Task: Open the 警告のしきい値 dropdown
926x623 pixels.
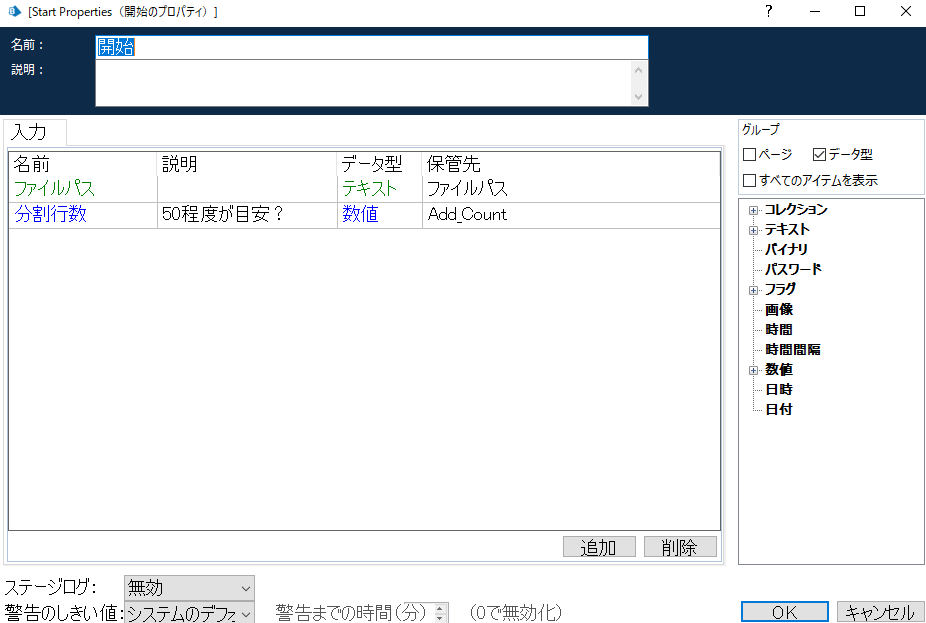Action: pos(189,613)
